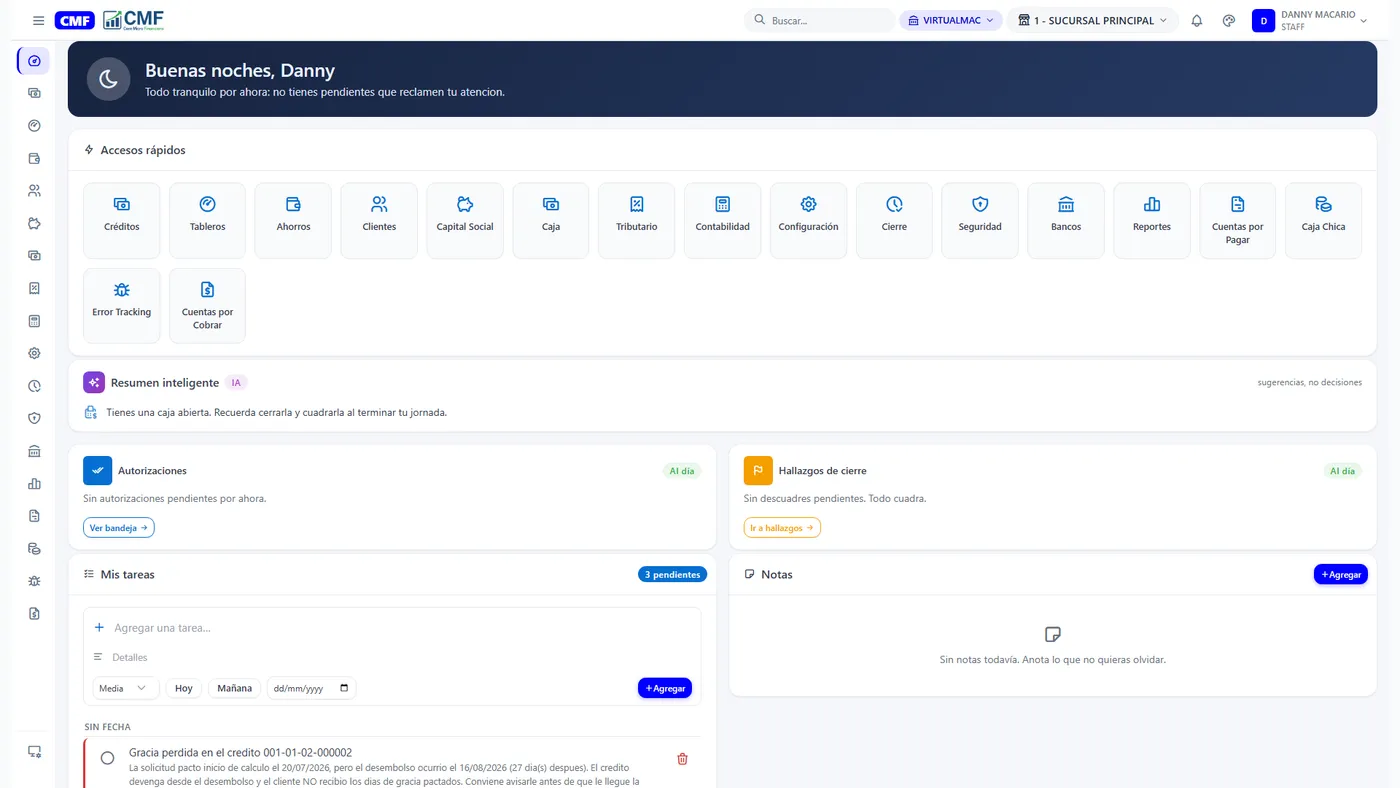Click the plus icon beside Agregar una tarea
Image resolution: width=1400 pixels, height=788 pixels.
(x=99, y=628)
